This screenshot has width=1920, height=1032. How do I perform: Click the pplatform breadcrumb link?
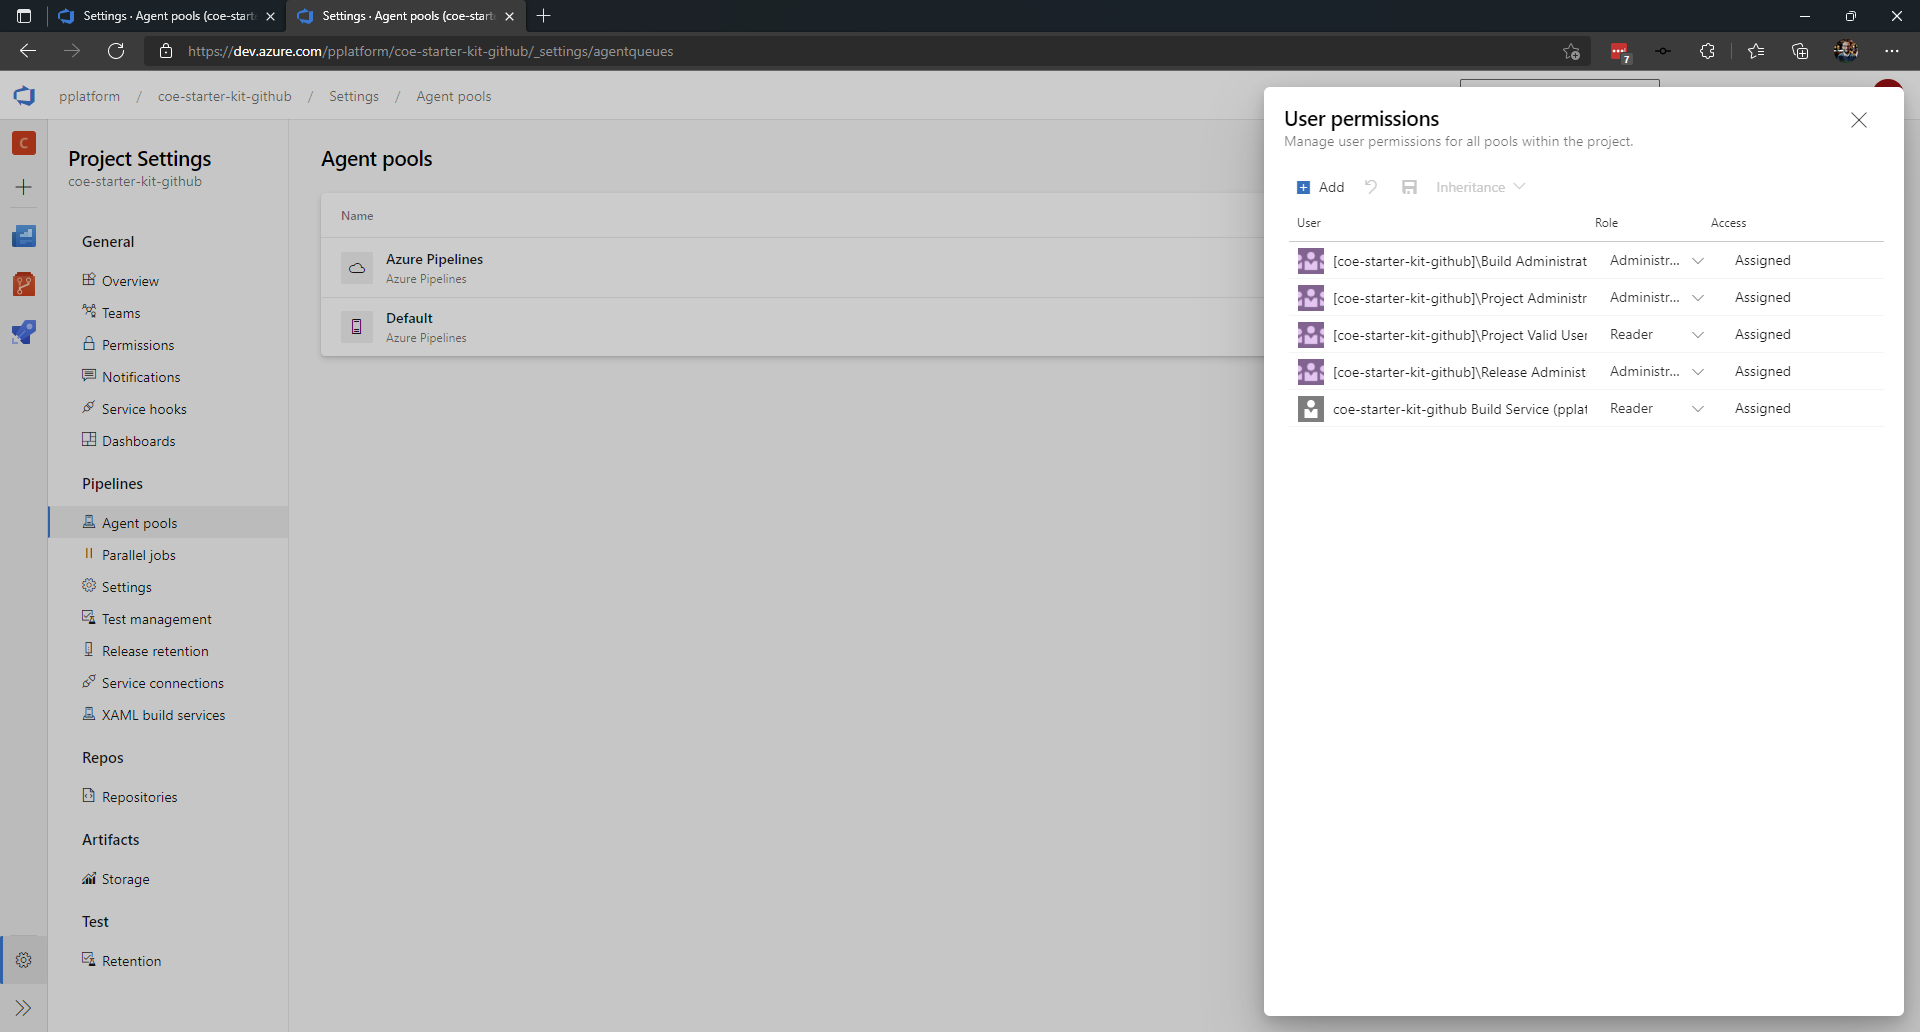tap(89, 96)
